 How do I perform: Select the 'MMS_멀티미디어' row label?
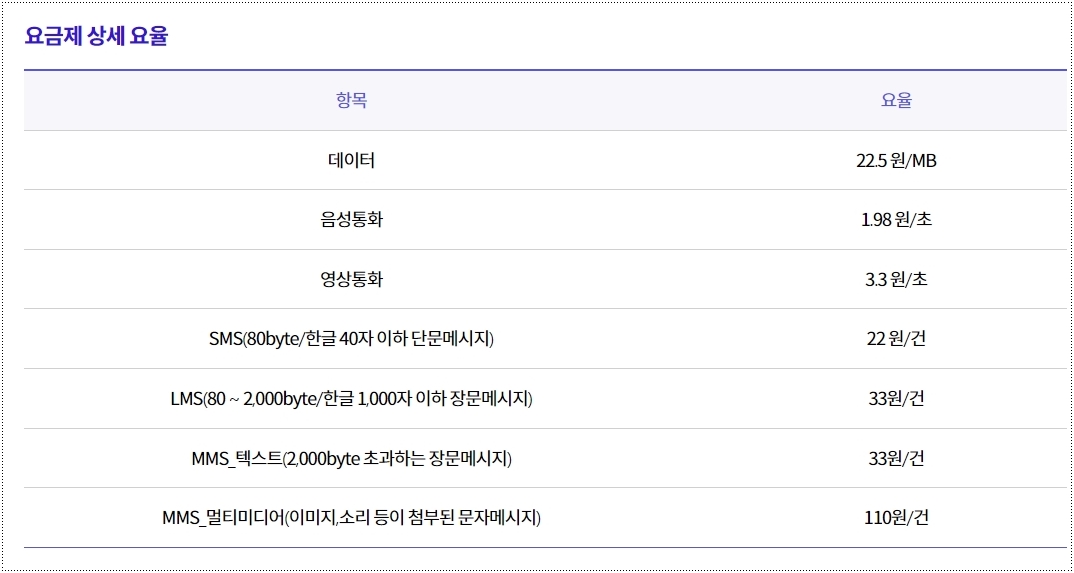tap(351, 518)
